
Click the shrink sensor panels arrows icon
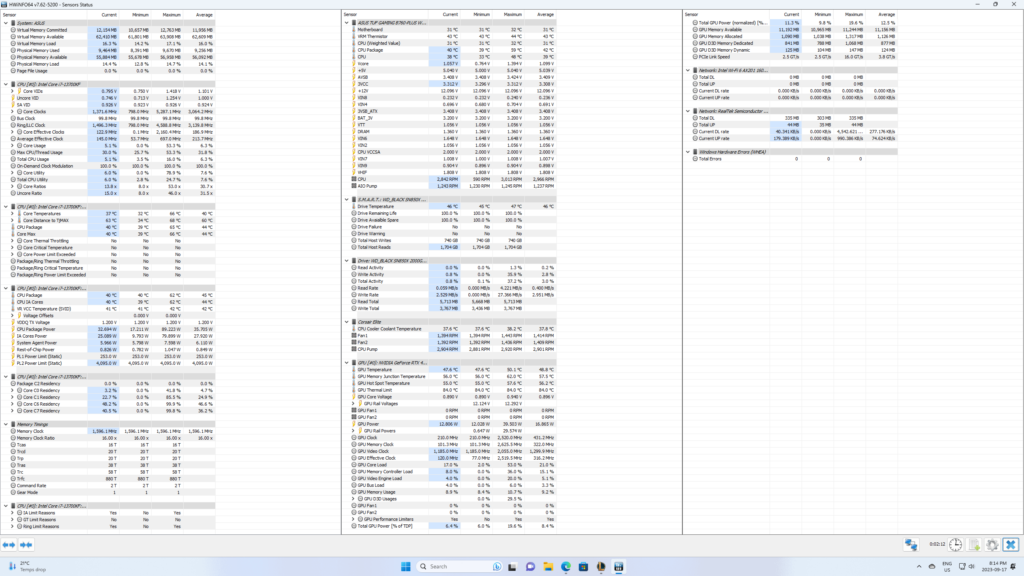(26, 545)
